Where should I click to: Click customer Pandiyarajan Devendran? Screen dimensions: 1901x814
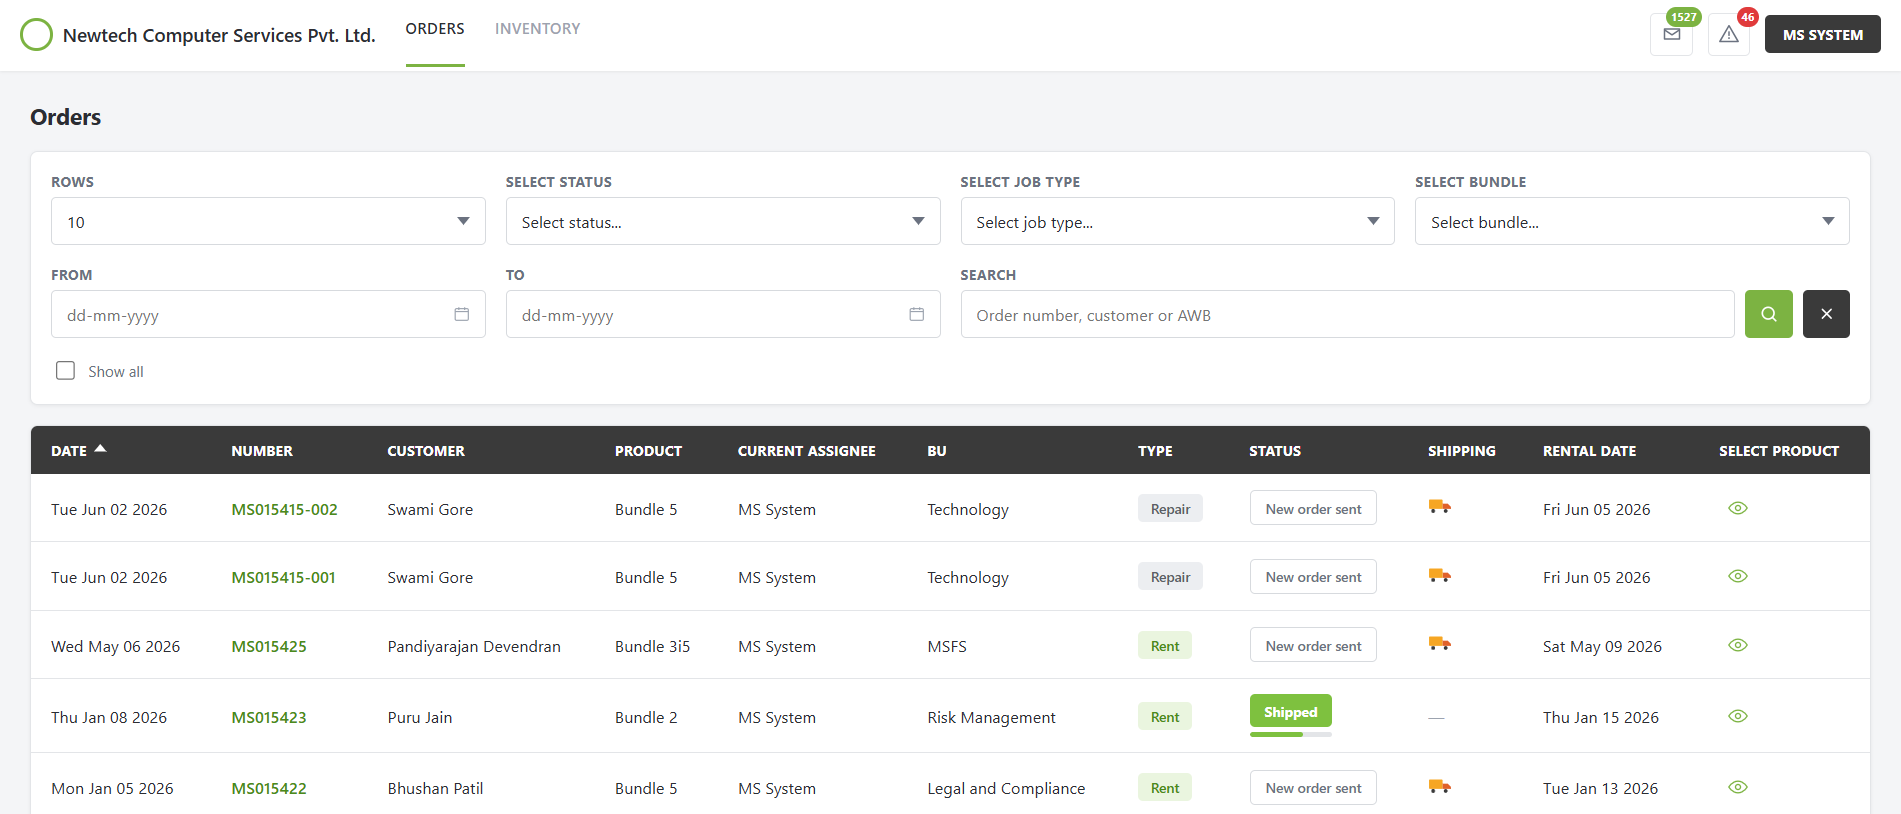(474, 646)
